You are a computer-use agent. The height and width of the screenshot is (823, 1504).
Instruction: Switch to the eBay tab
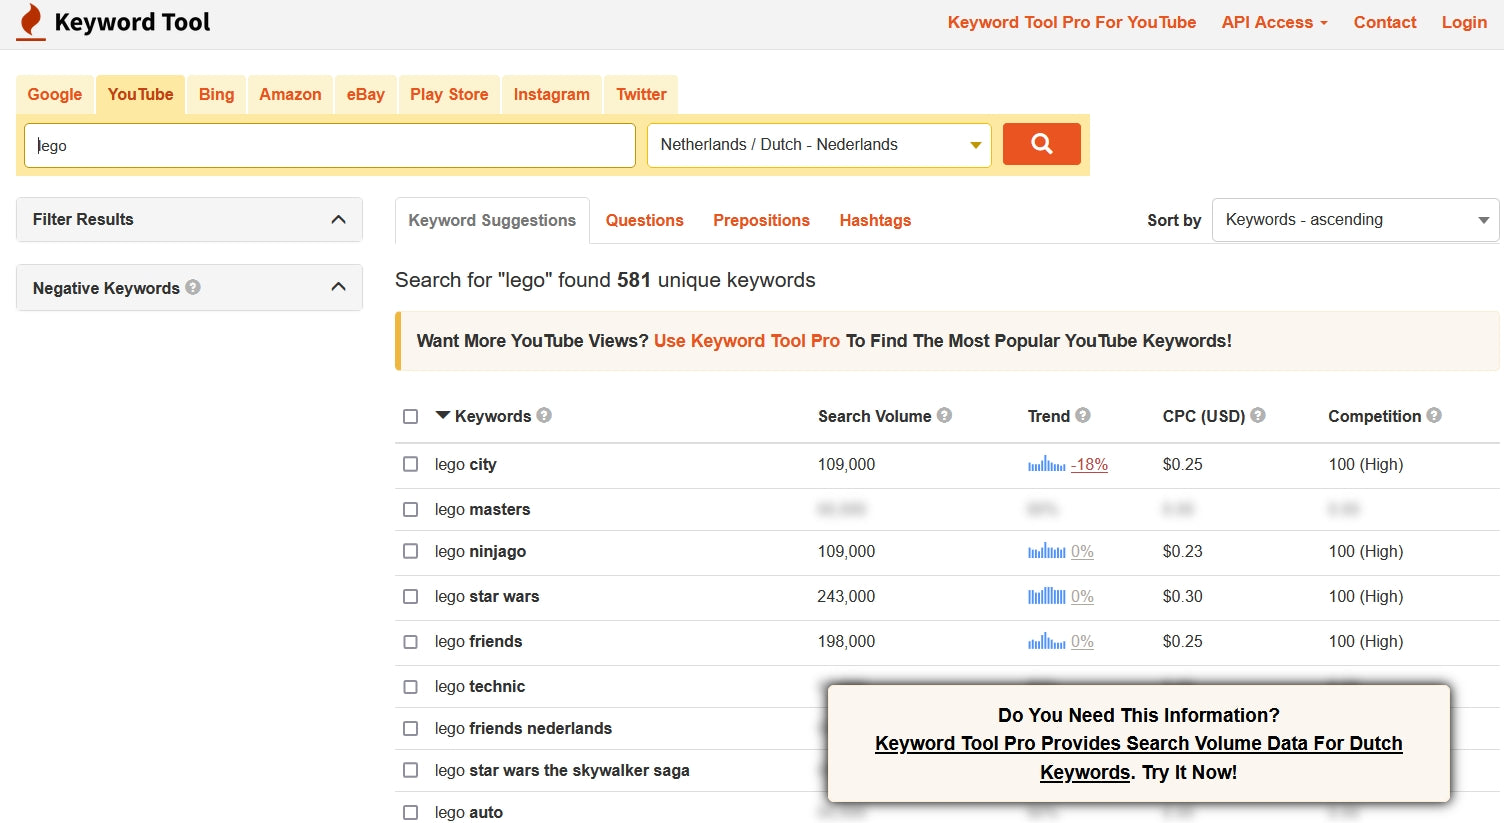(x=365, y=94)
